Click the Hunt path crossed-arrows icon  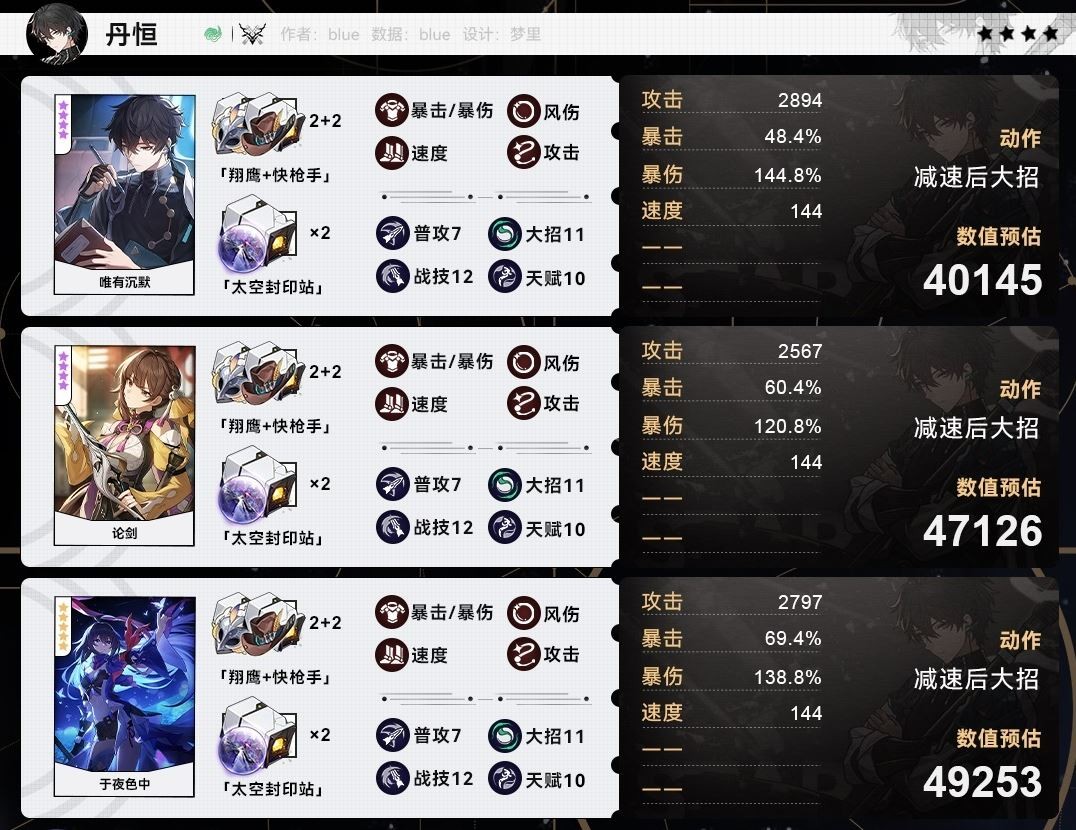[253, 33]
